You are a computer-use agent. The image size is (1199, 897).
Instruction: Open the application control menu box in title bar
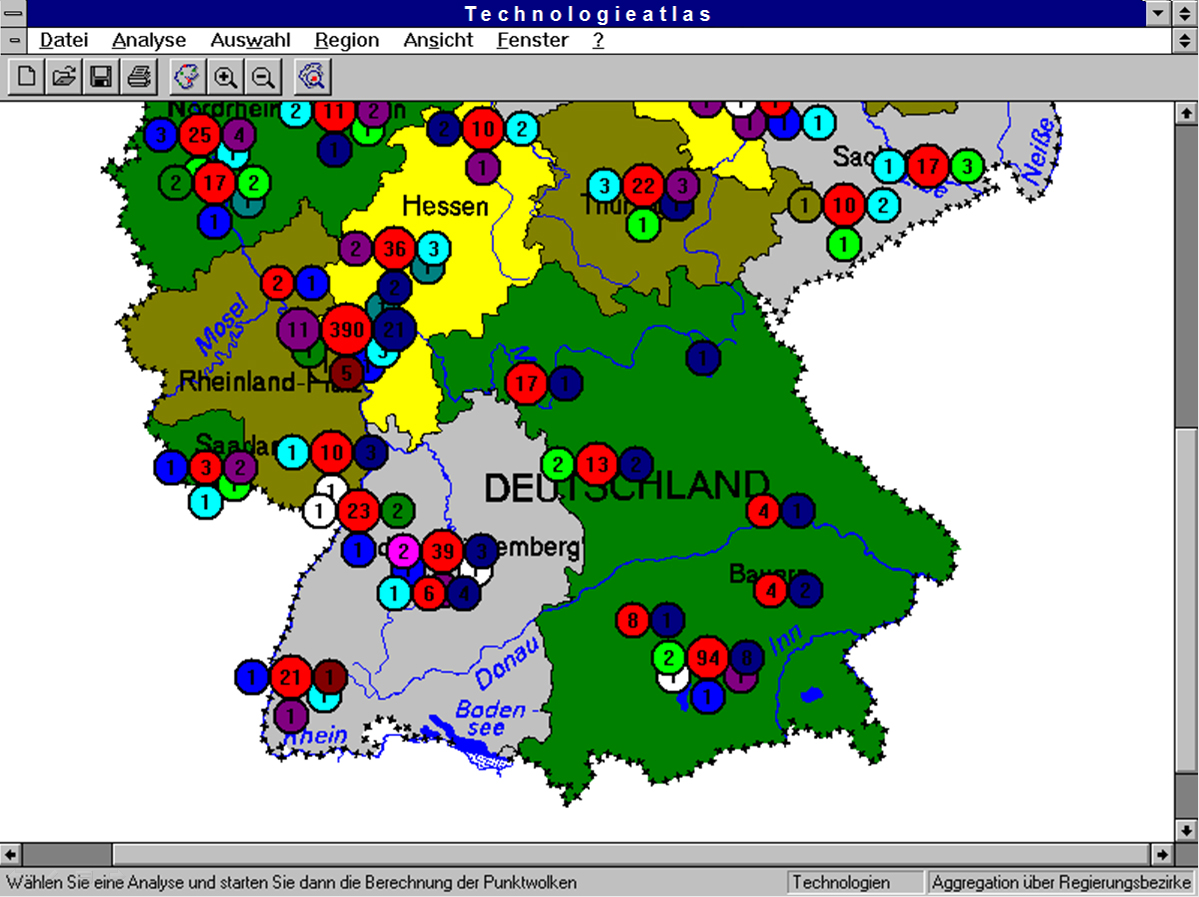pyautogui.click(x=13, y=13)
